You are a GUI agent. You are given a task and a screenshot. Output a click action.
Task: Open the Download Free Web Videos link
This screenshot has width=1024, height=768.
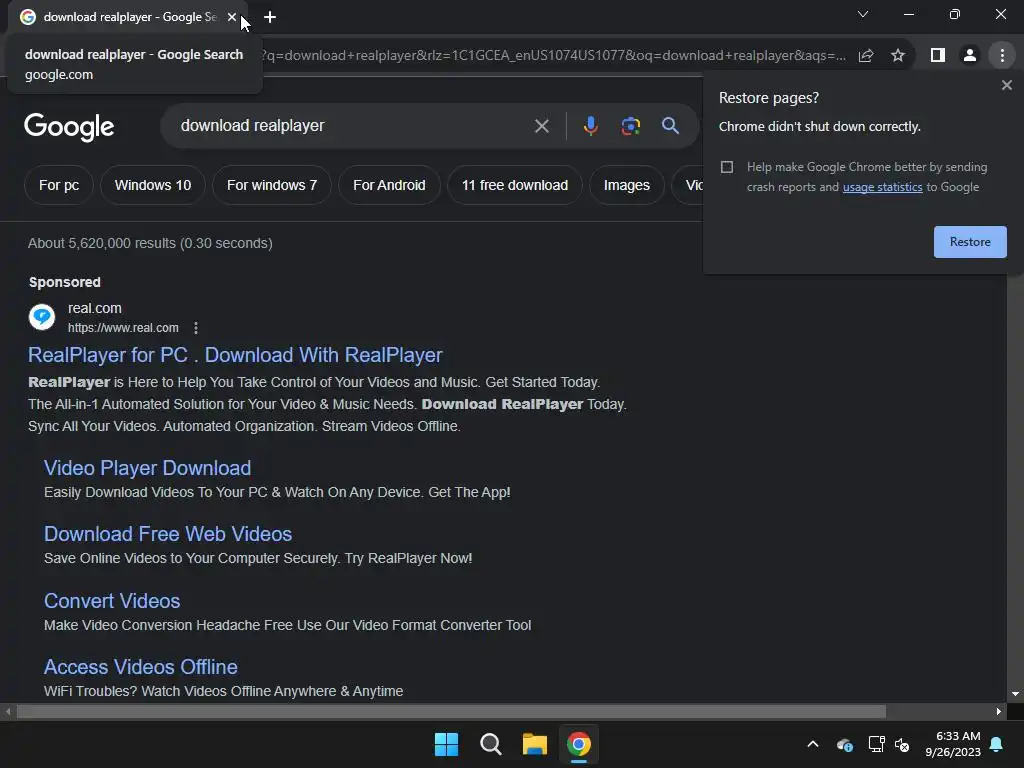(168, 534)
